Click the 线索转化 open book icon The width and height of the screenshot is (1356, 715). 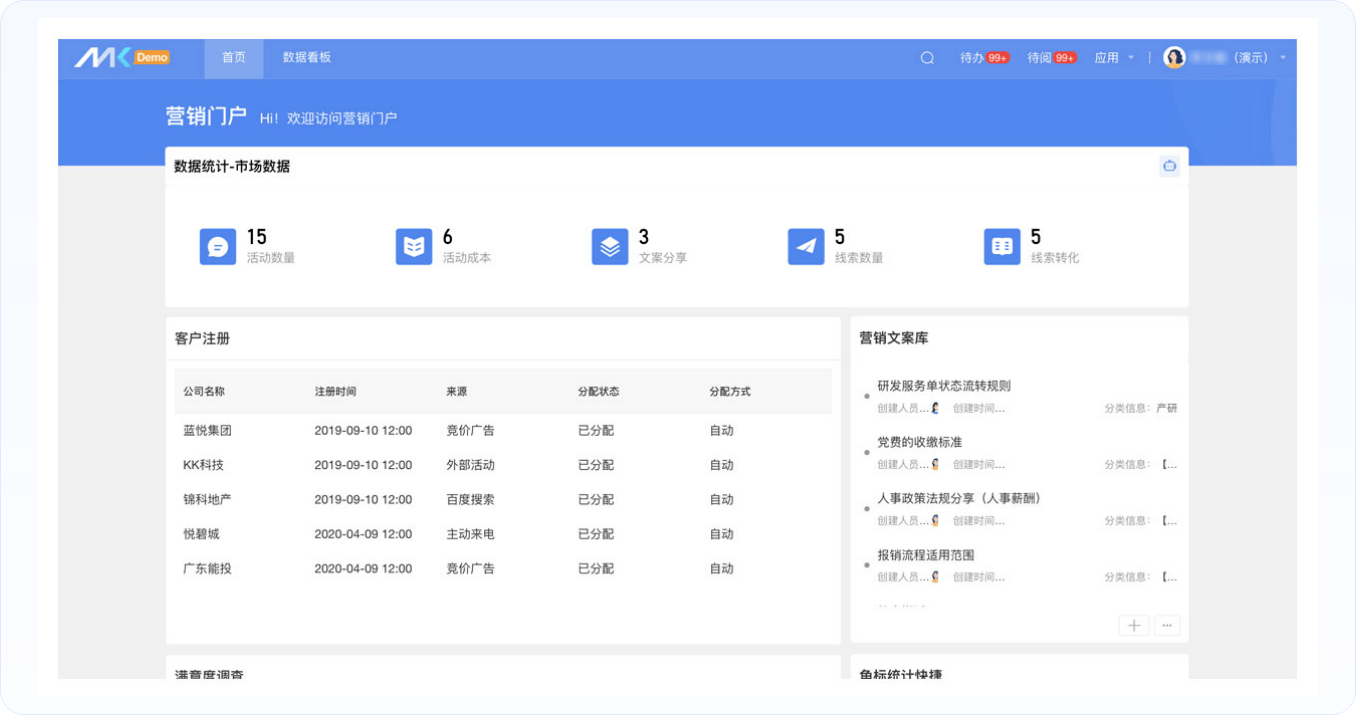pyautogui.click(x=1002, y=246)
